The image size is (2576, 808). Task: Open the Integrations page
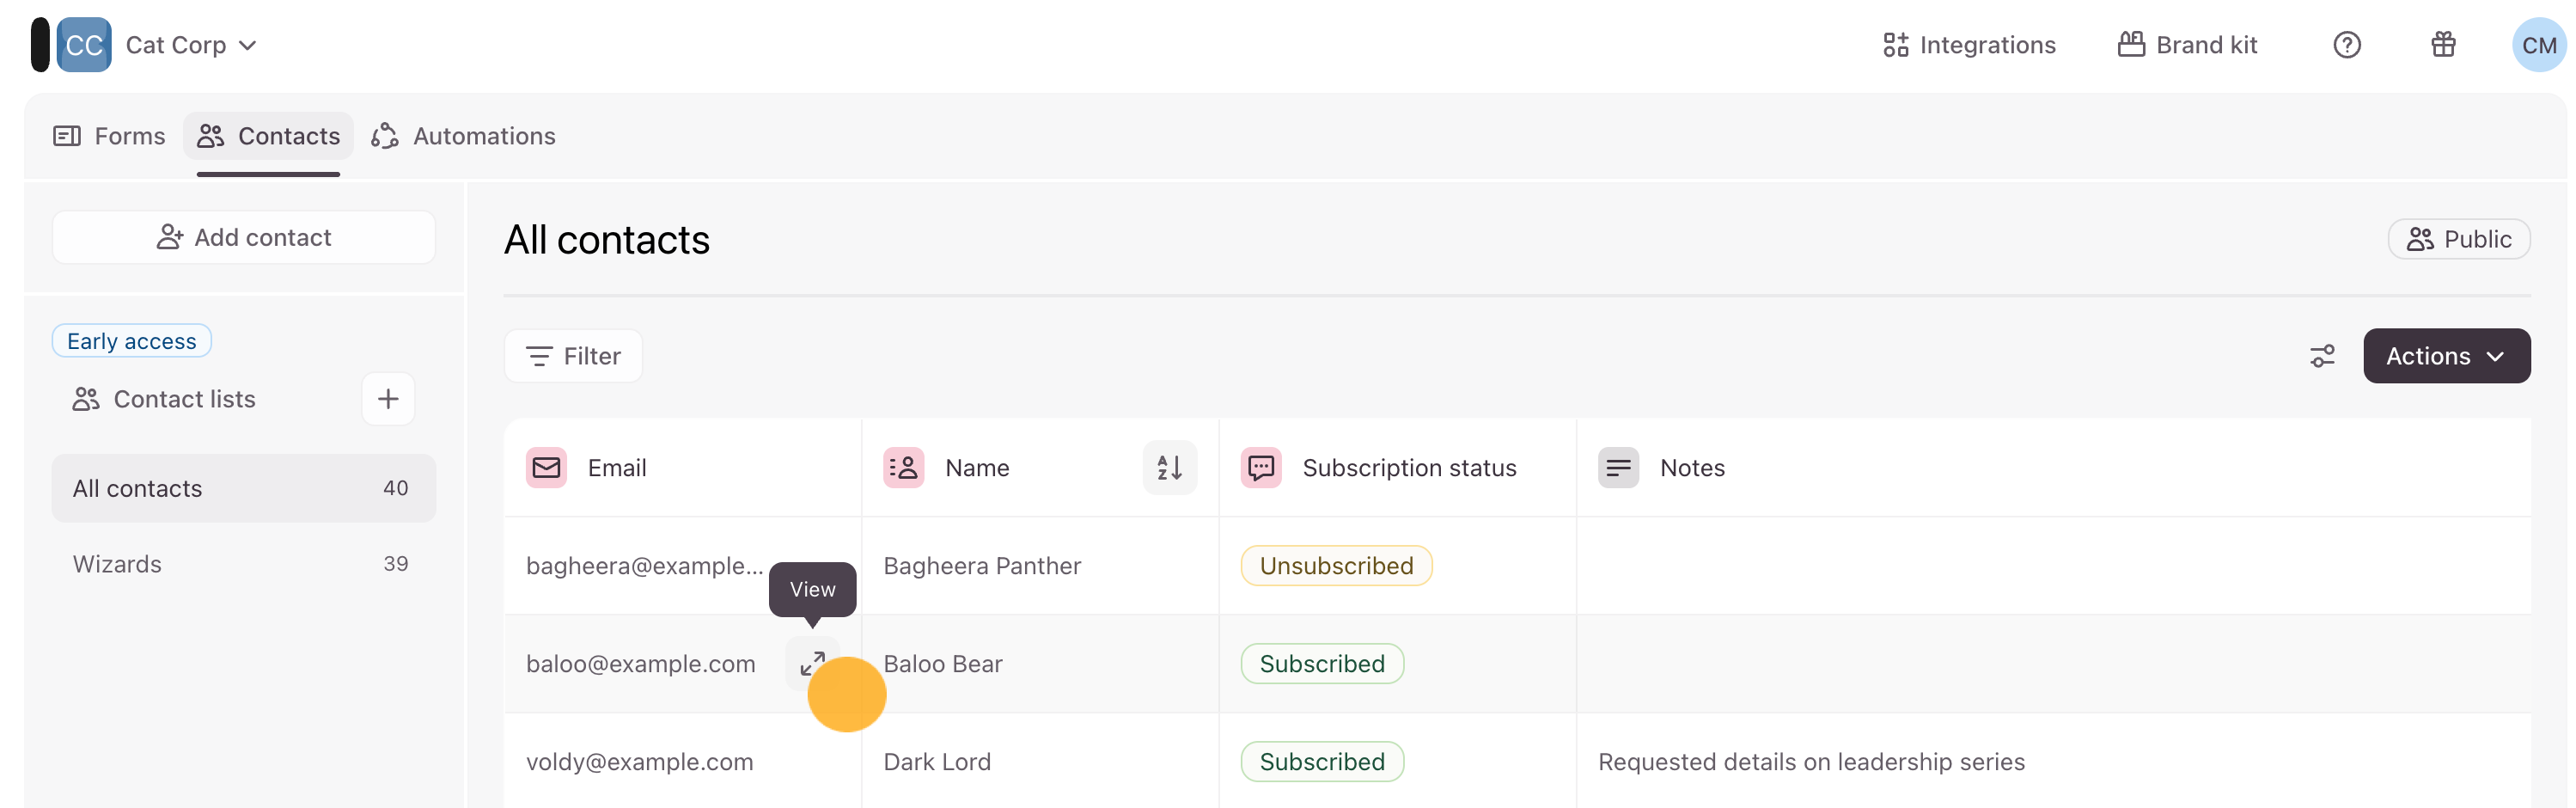coord(1969,45)
